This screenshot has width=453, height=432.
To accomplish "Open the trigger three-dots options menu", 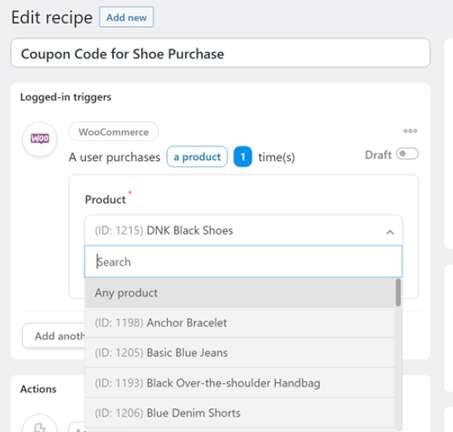I will click(410, 131).
